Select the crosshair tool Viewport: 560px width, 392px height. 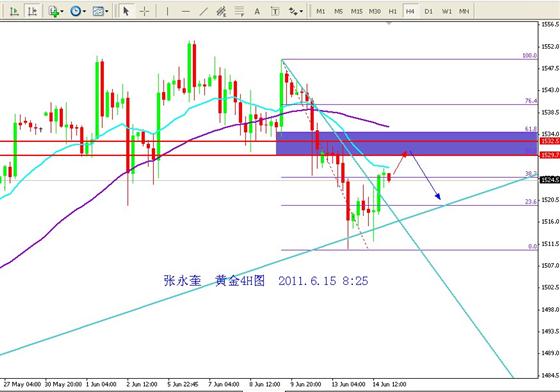point(145,11)
